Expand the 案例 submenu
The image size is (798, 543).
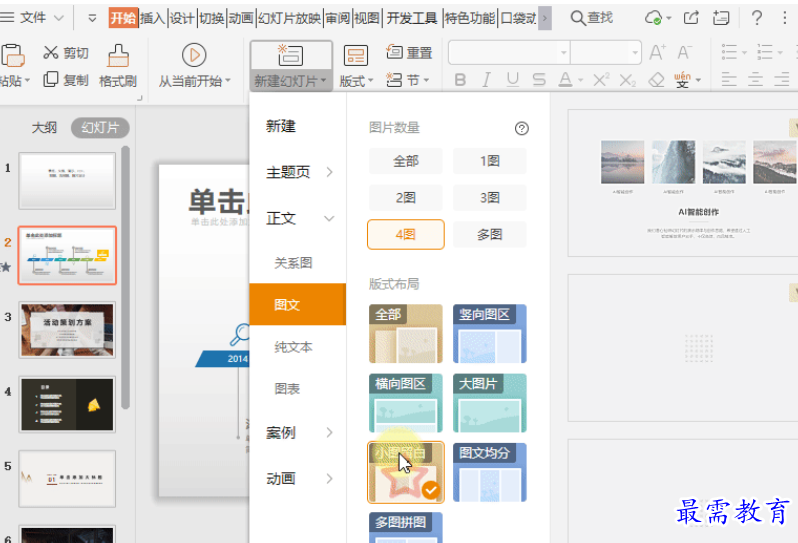329,433
